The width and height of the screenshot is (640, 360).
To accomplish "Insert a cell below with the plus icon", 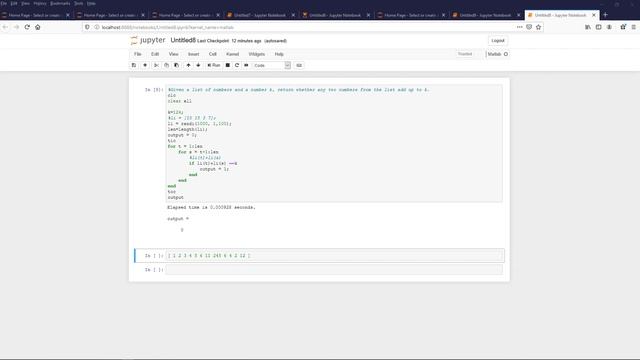I will coord(145,65).
